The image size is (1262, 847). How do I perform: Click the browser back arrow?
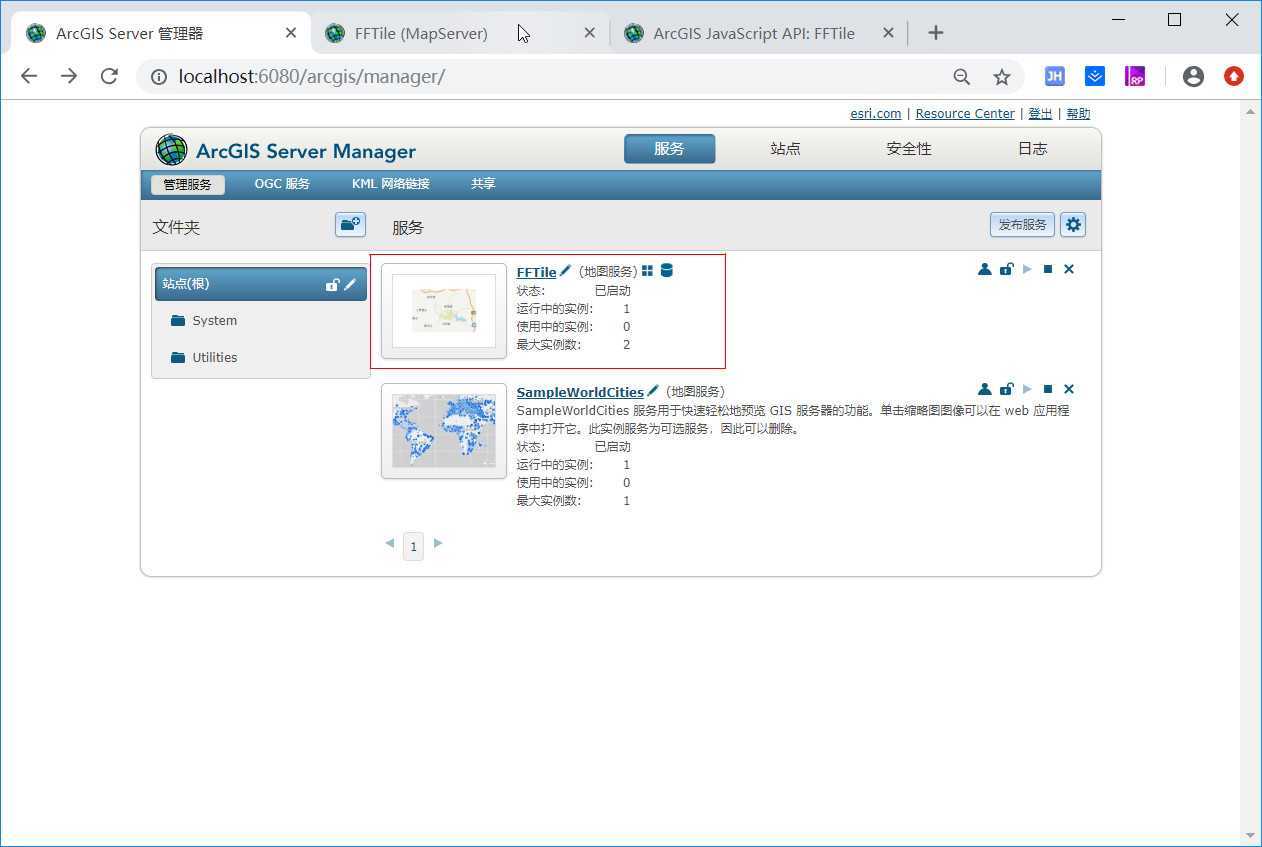29,76
